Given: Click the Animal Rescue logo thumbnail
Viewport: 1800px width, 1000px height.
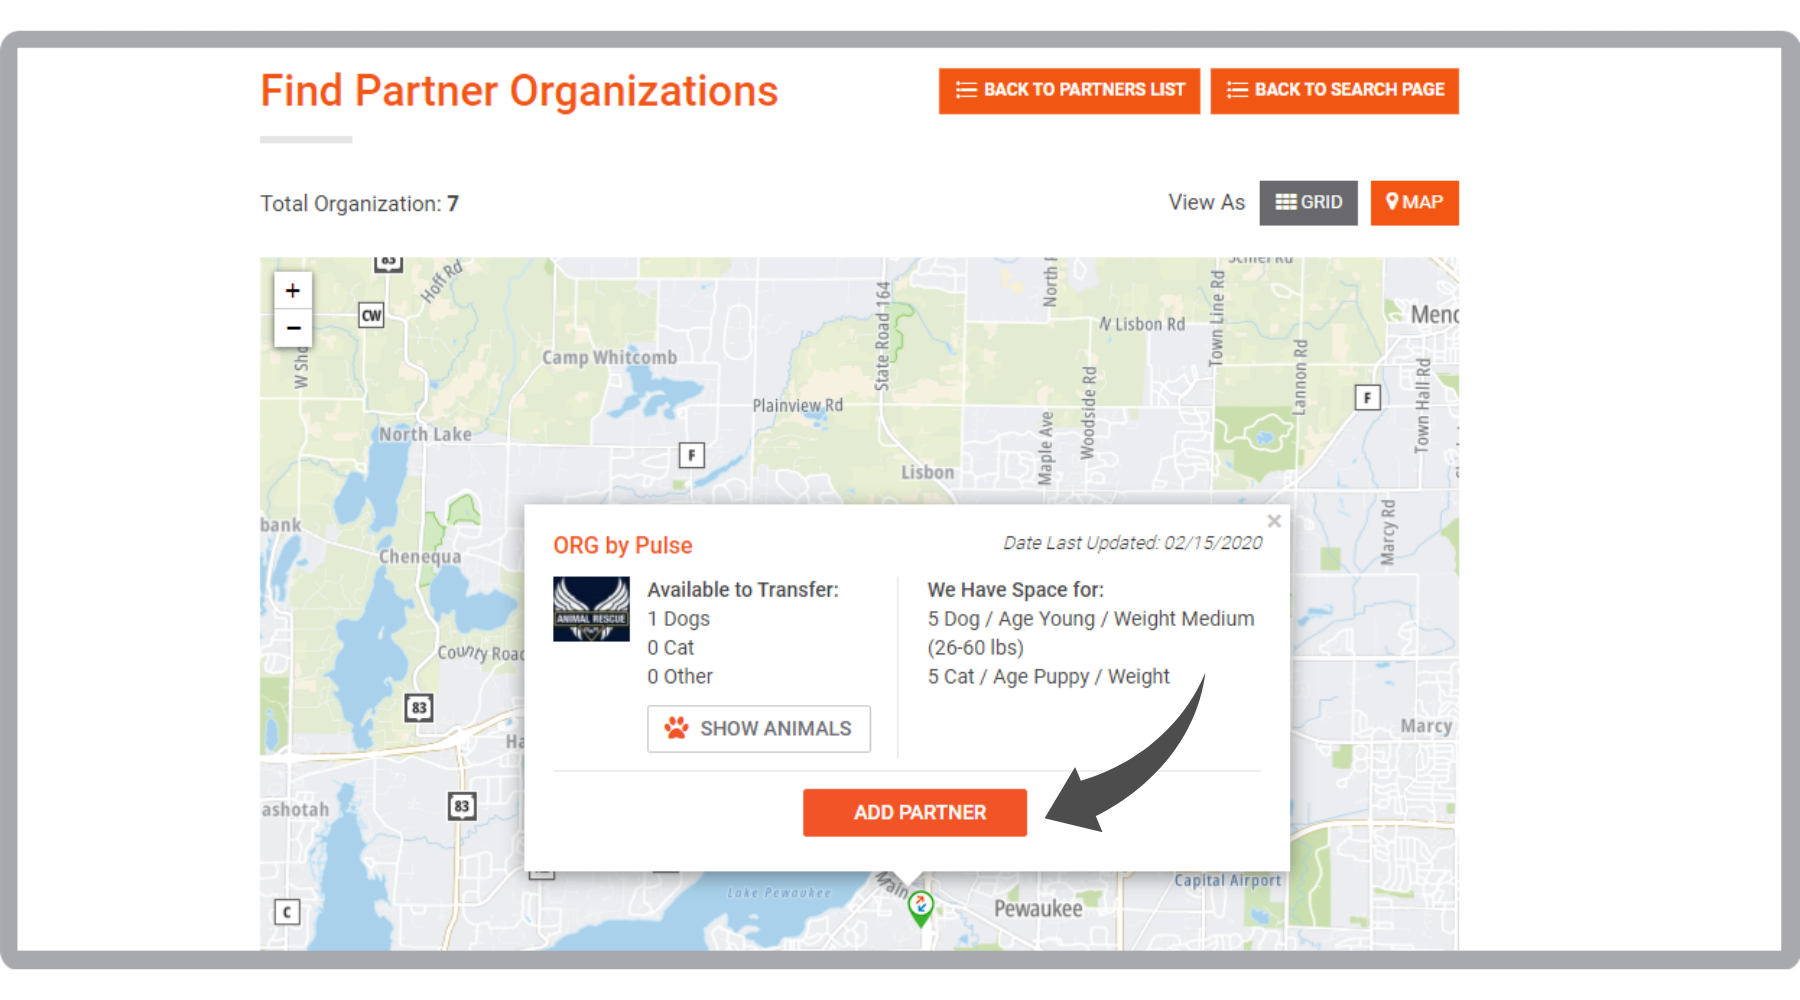Looking at the screenshot, I should pyautogui.click(x=592, y=609).
